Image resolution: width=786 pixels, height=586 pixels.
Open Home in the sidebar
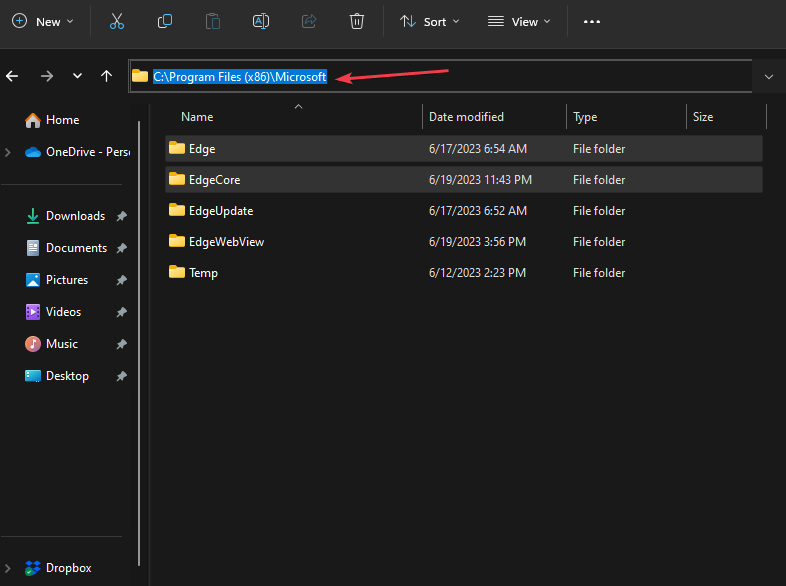(x=52, y=120)
